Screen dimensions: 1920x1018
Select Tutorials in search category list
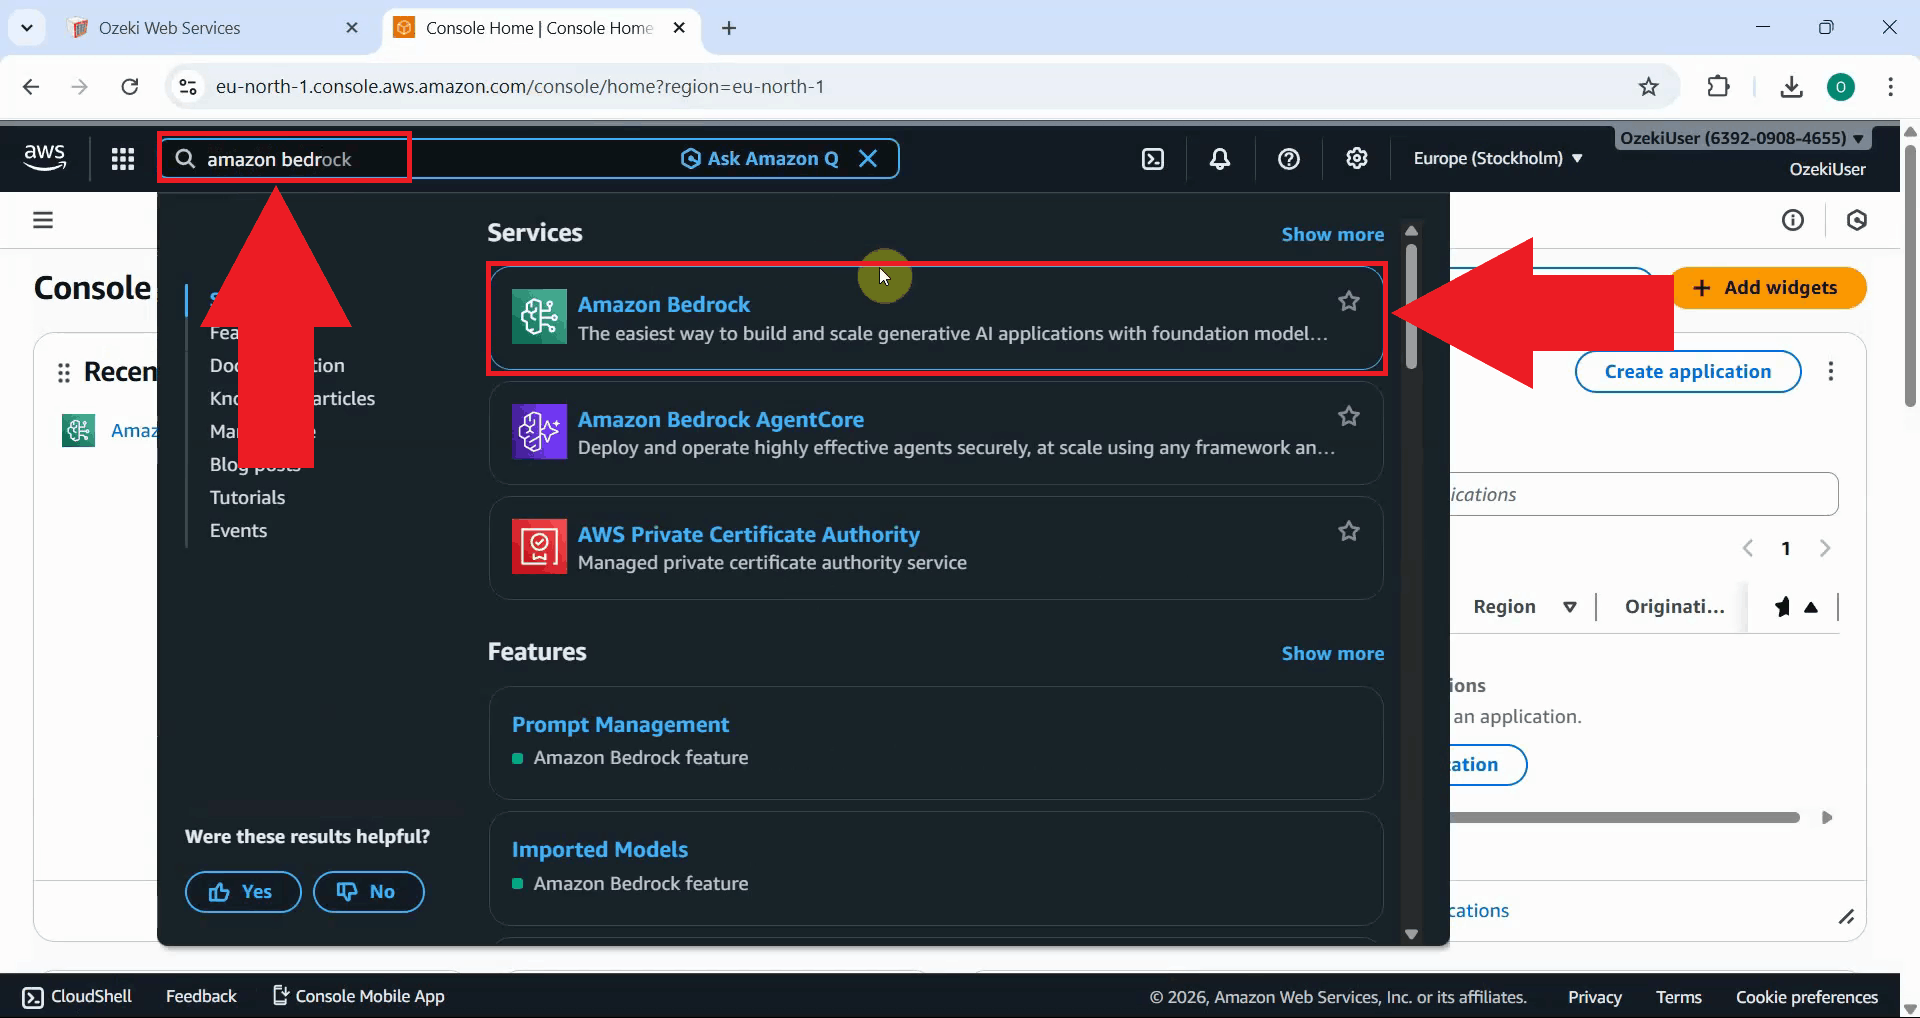pos(247,497)
